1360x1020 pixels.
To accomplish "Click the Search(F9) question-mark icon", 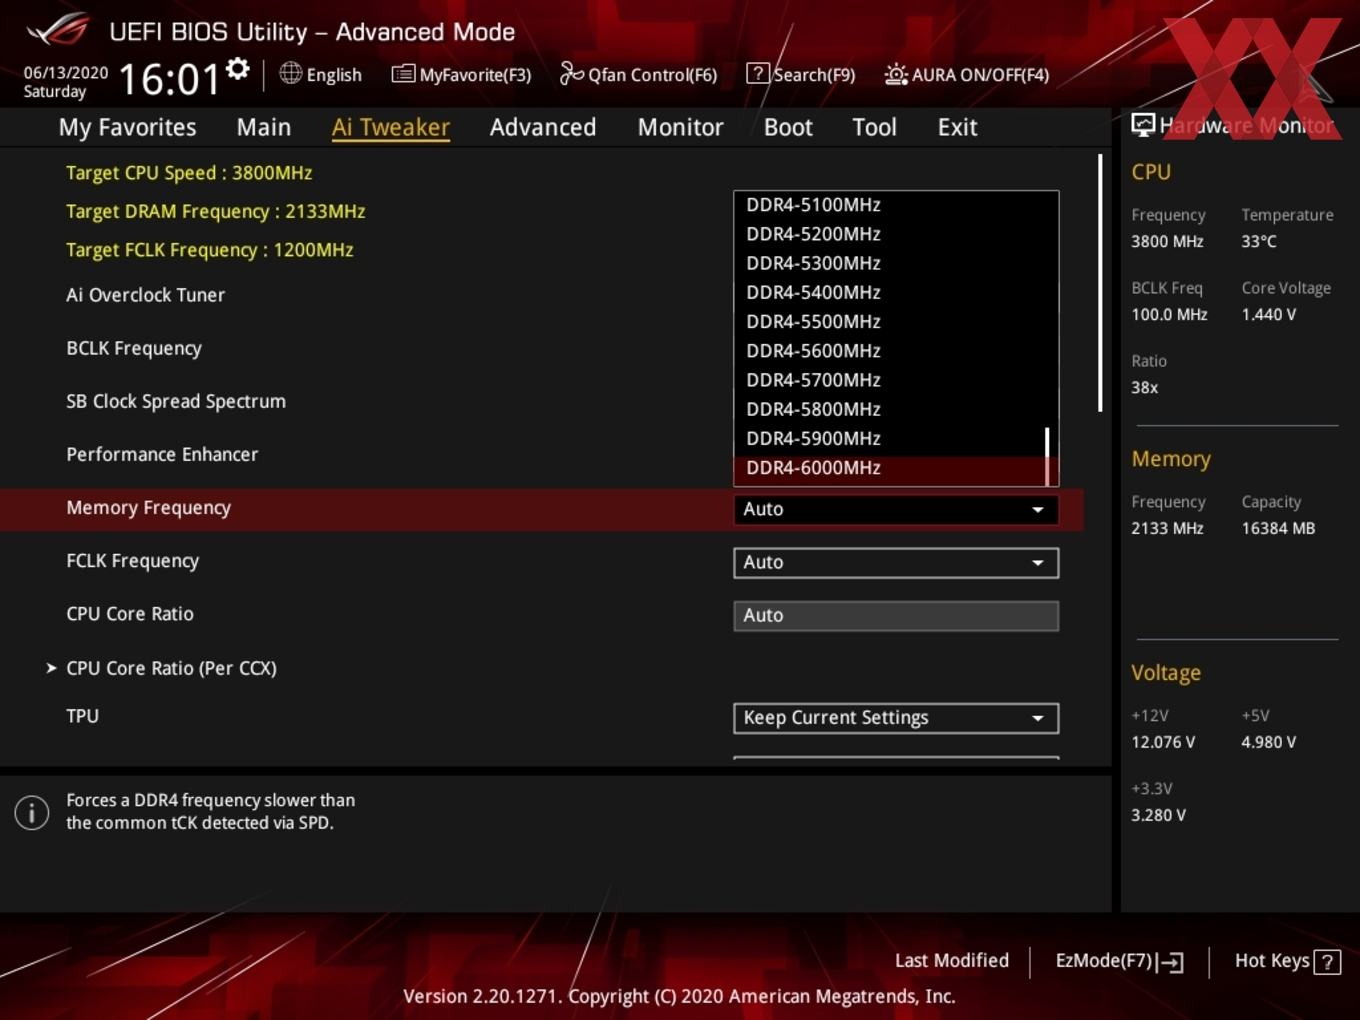I will [758, 73].
